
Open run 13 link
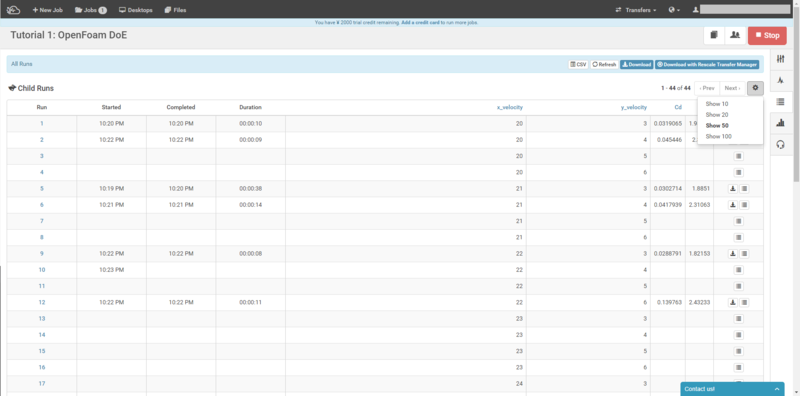(42, 318)
